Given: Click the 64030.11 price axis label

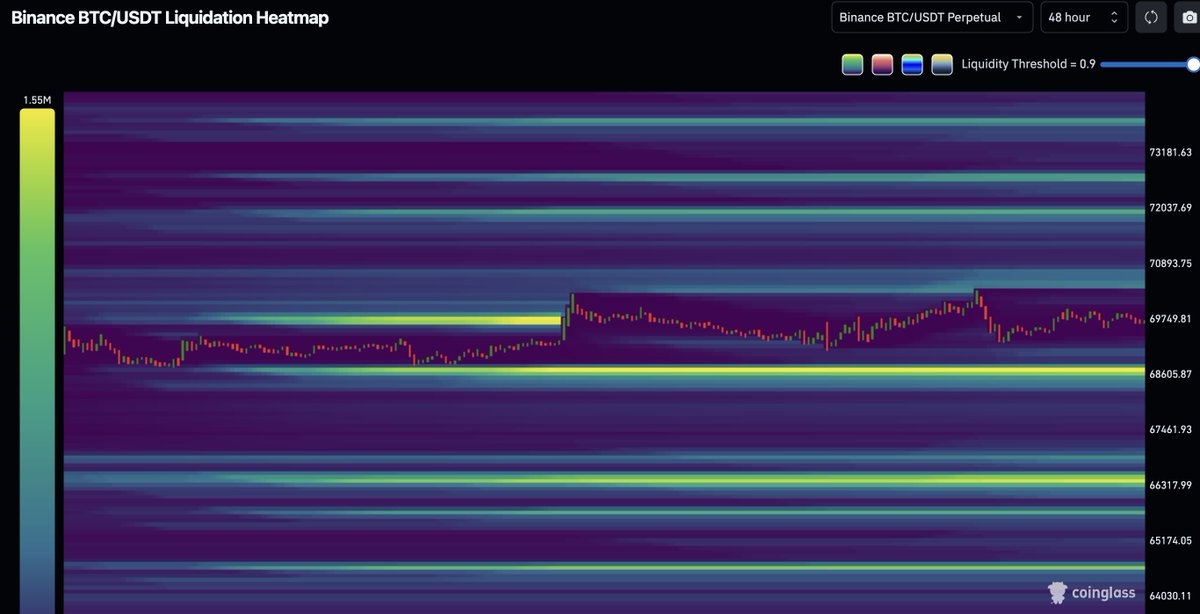Looking at the screenshot, I should coord(1171,596).
